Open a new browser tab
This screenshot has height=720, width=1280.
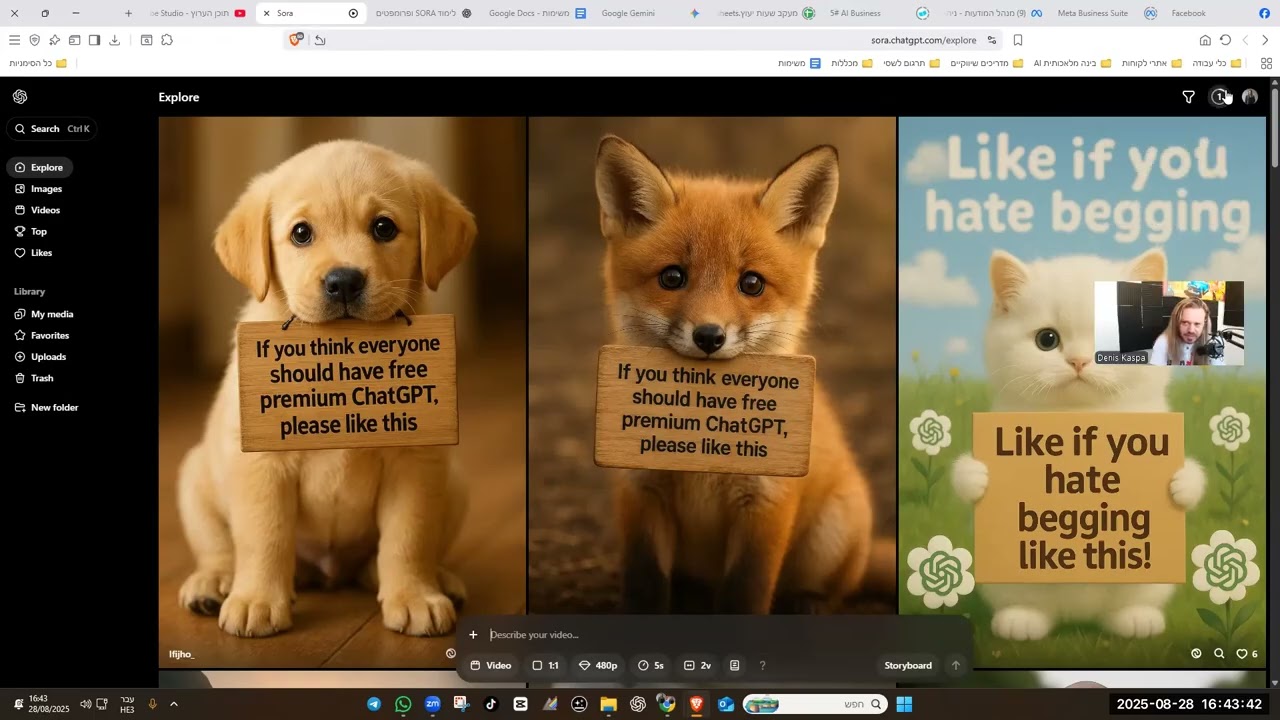pos(128,13)
